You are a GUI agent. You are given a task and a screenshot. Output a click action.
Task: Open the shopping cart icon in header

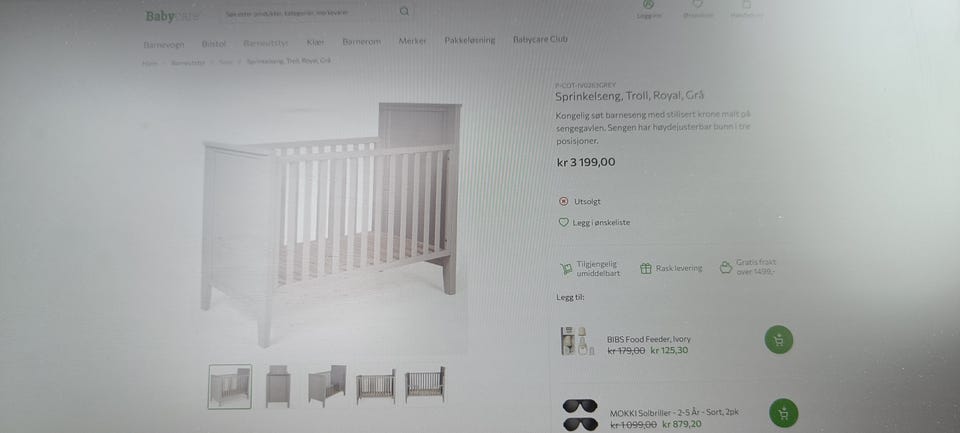pos(746,4)
